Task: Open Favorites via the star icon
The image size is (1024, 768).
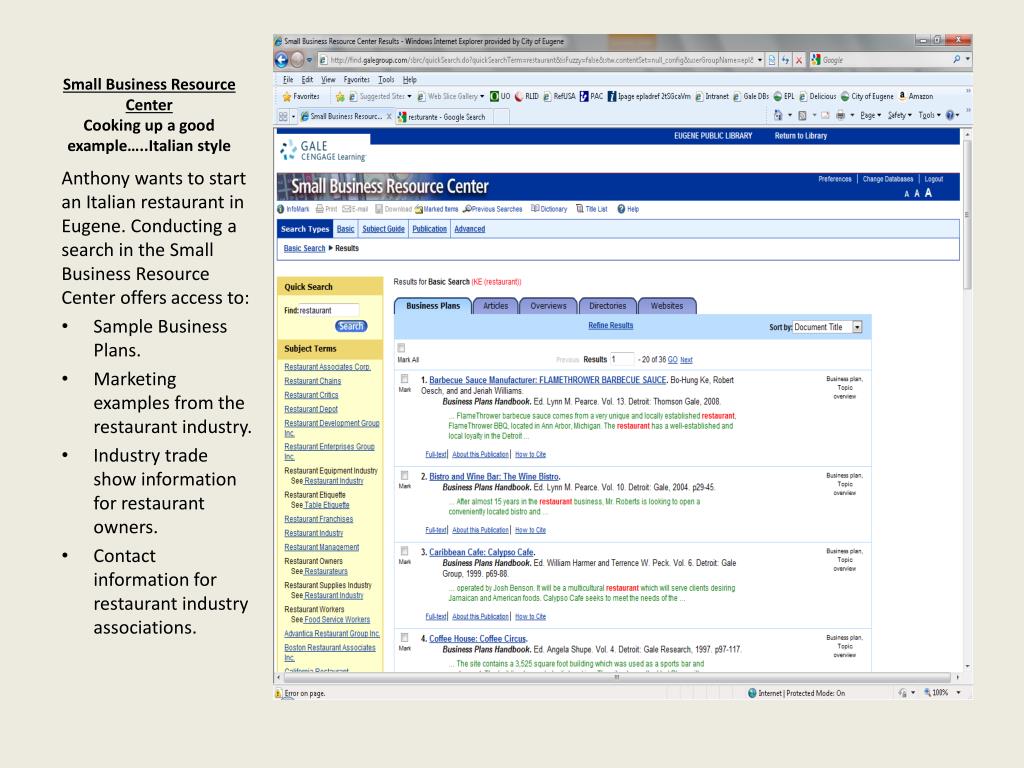Action: pos(287,97)
